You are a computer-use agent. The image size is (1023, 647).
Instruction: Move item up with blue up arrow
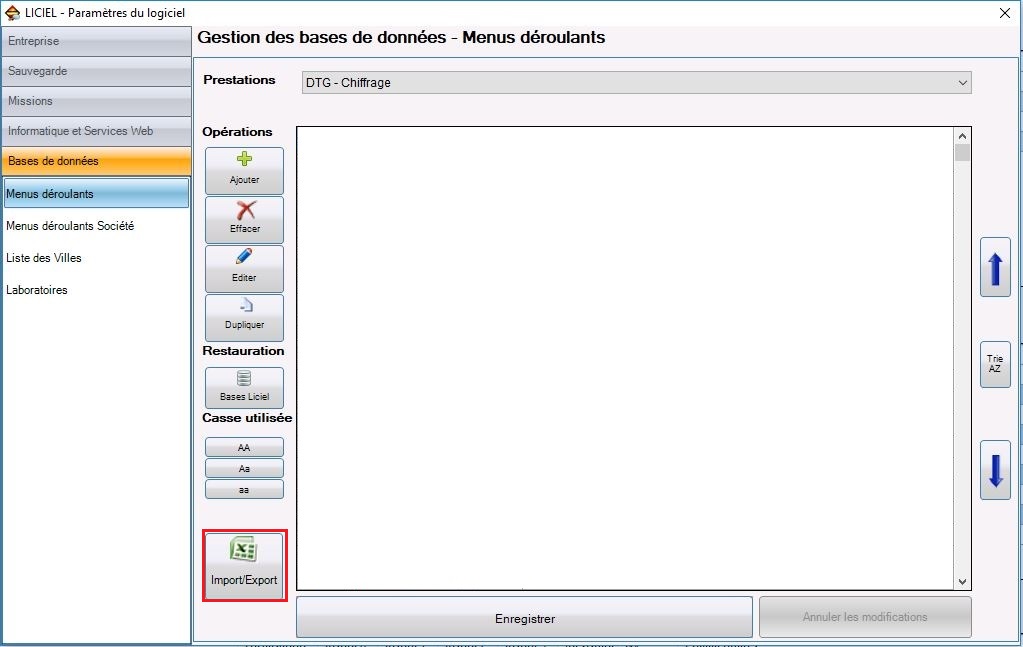click(x=995, y=267)
